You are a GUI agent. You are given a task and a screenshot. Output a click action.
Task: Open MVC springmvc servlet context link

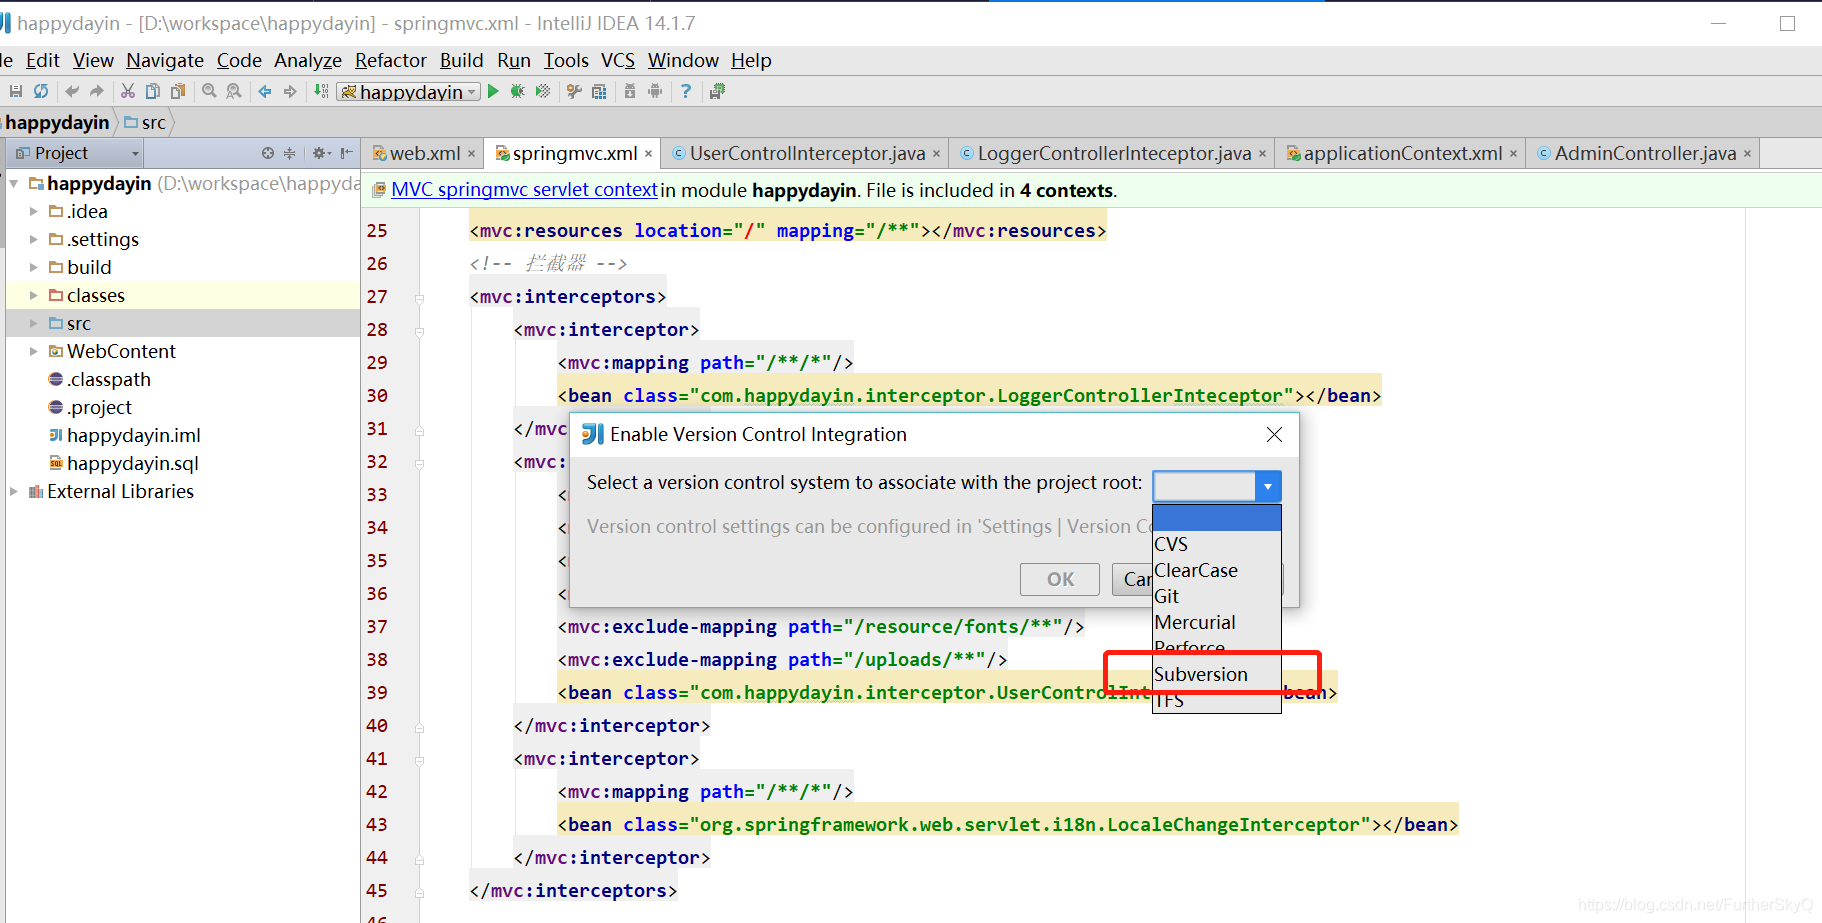[525, 190]
